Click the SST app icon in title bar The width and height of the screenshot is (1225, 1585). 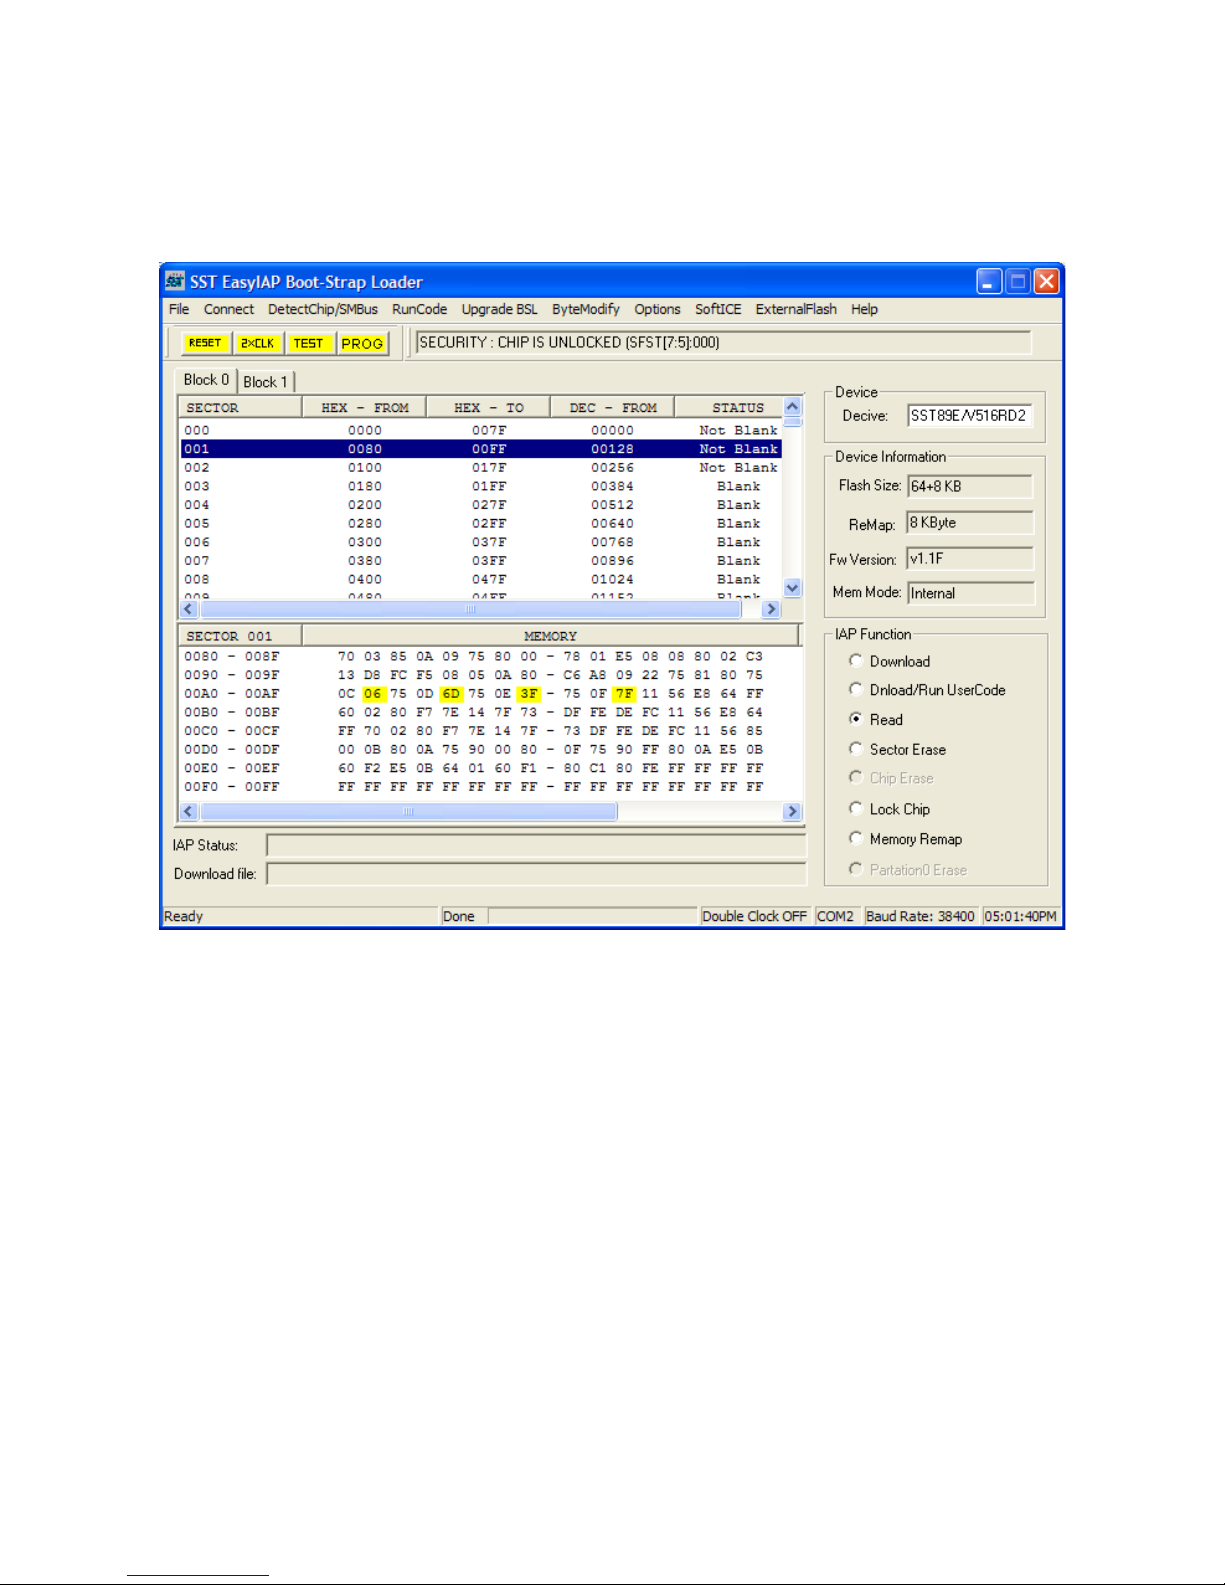coord(176,281)
